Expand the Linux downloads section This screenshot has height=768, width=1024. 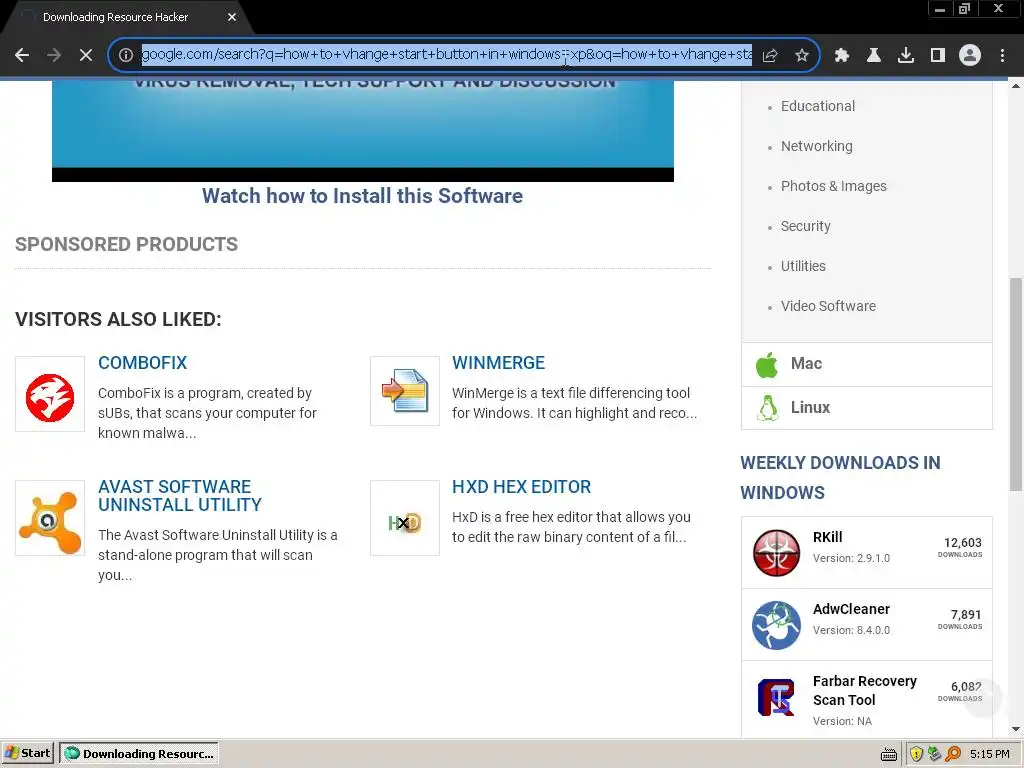tap(867, 408)
